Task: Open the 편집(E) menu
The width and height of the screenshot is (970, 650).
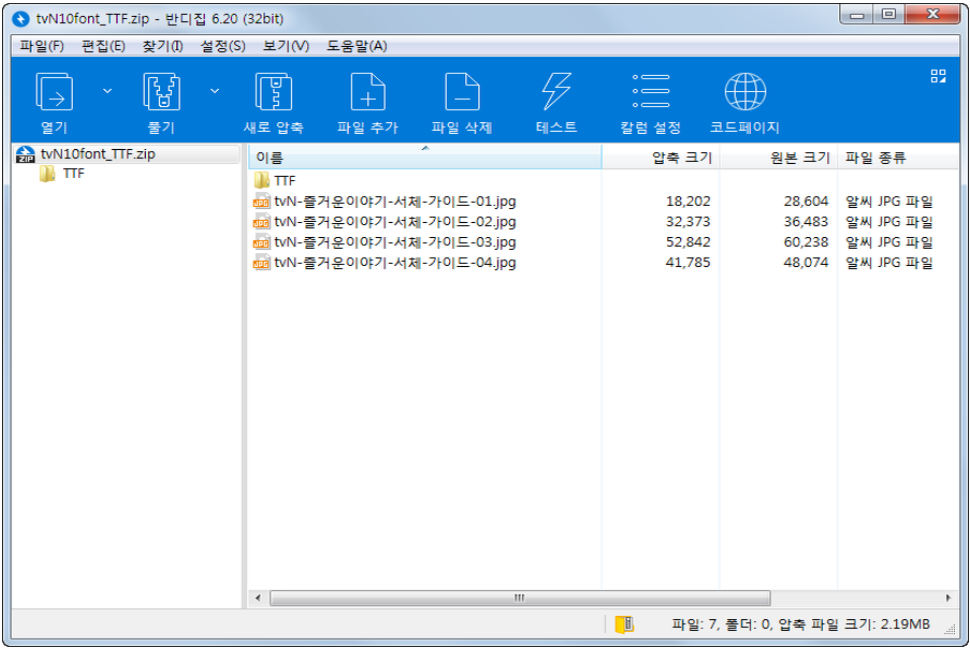Action: [103, 46]
